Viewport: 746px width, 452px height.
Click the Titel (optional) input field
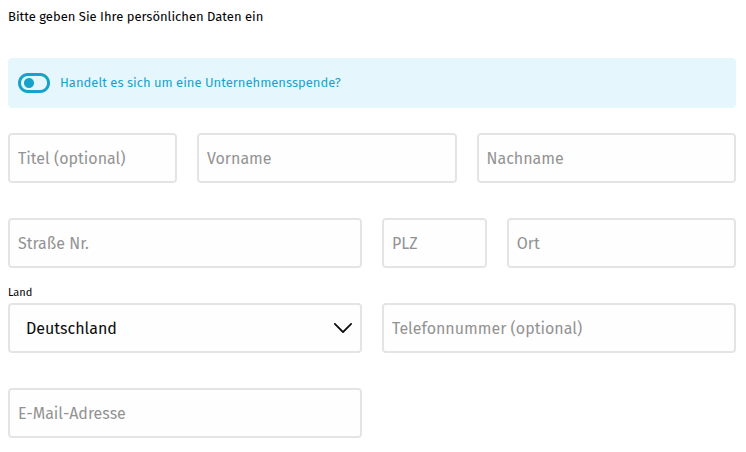(92, 158)
